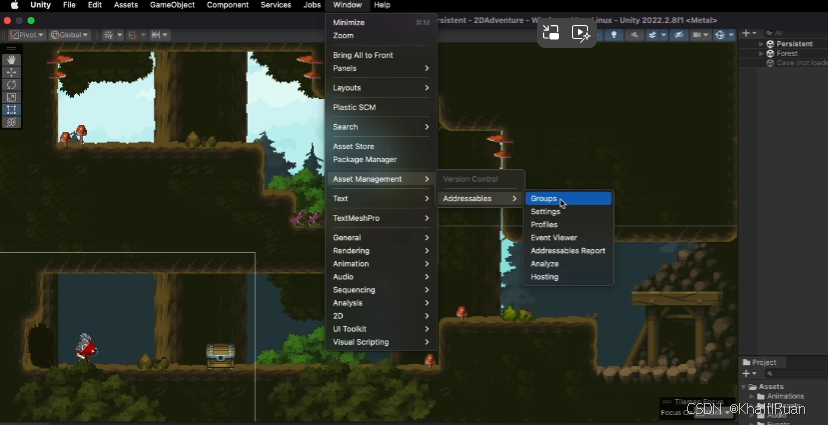Viewport: 828px width, 425px height.
Task: Open increment snapping dropdown arrow
Action: click(165, 35)
